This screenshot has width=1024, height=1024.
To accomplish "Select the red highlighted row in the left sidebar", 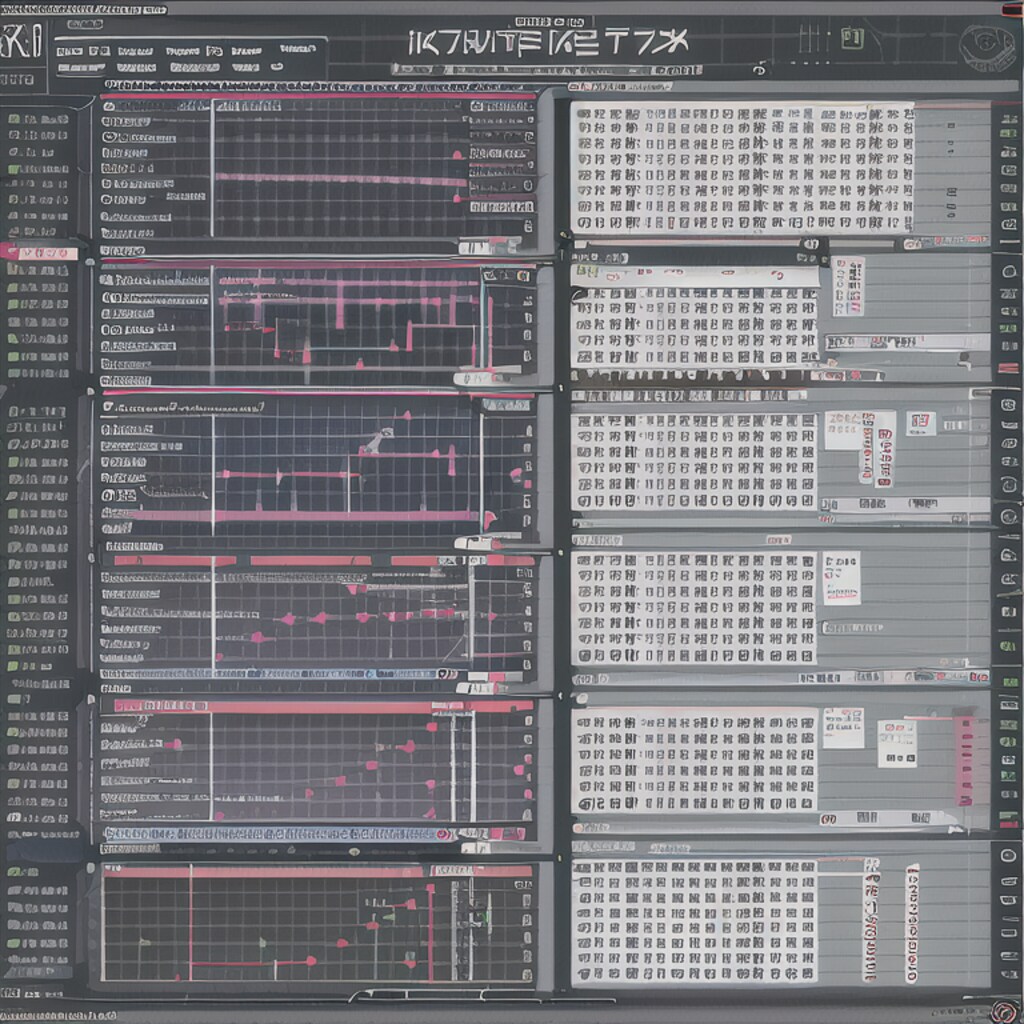I will tap(39, 252).
